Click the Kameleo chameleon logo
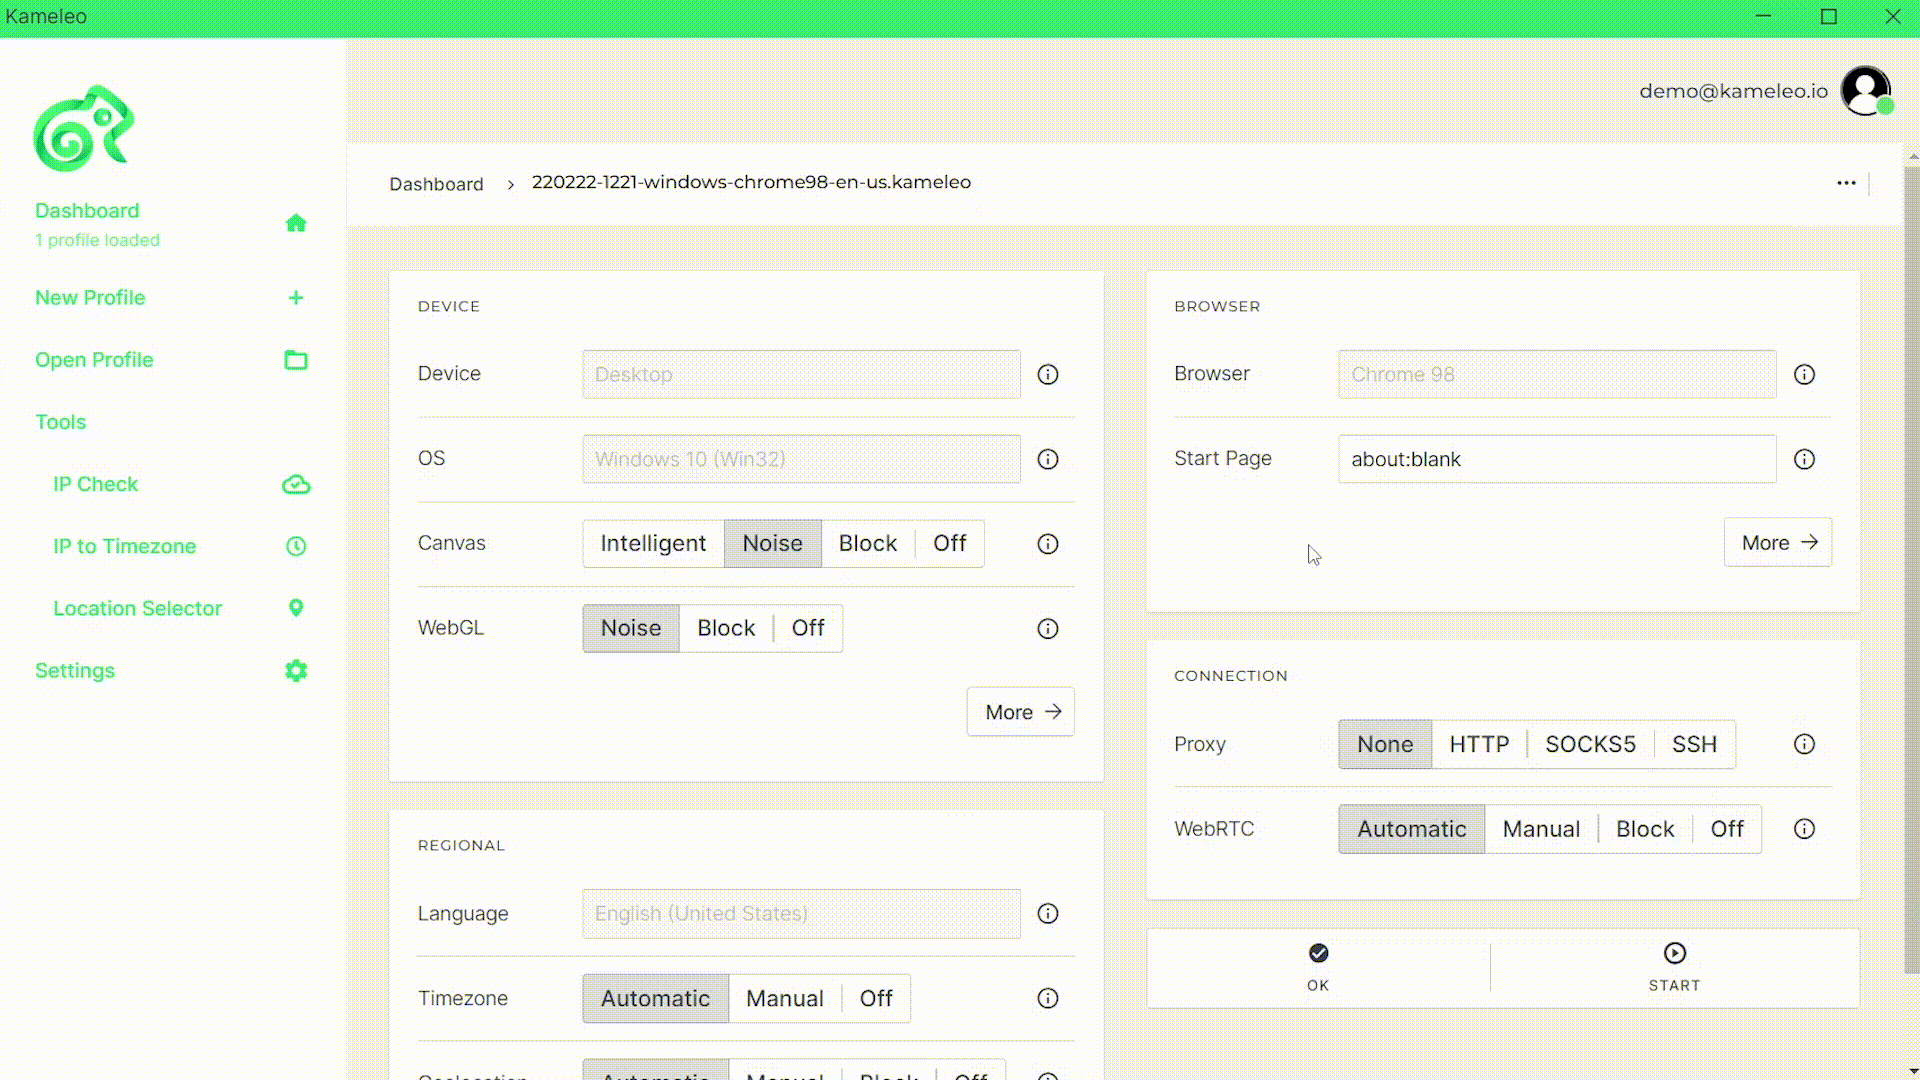1920x1080 pixels. 84,128
